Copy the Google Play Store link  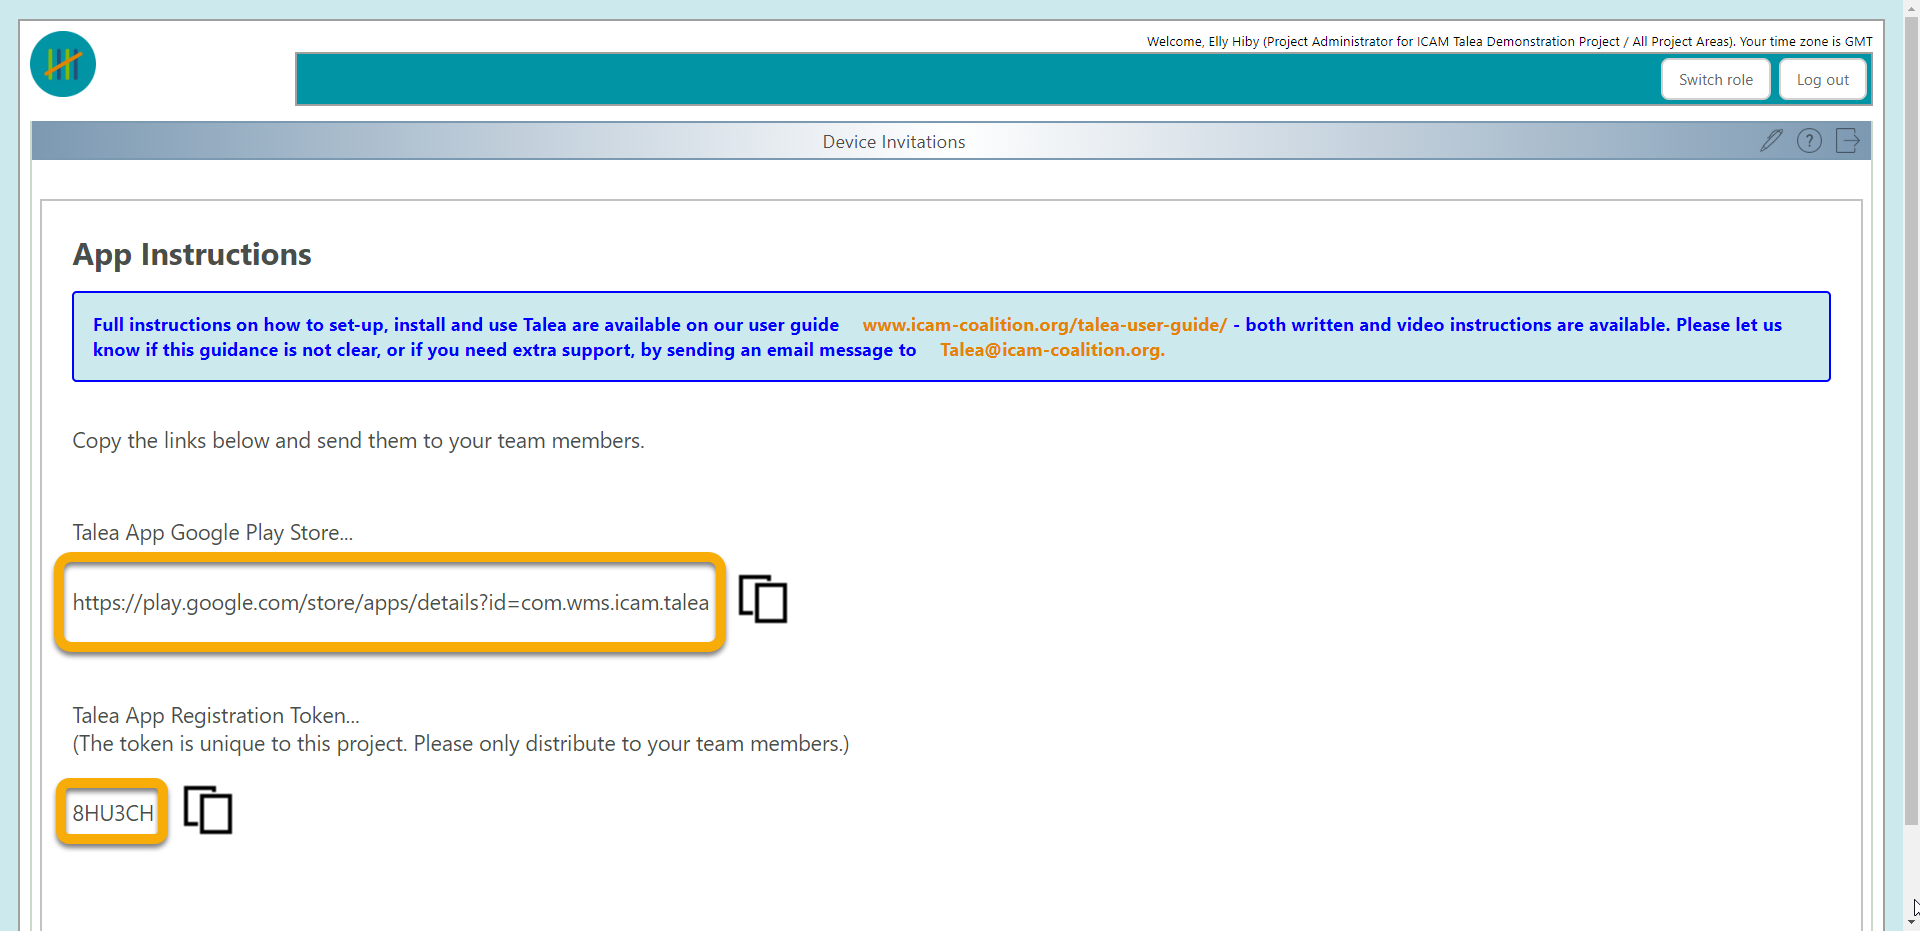[763, 599]
